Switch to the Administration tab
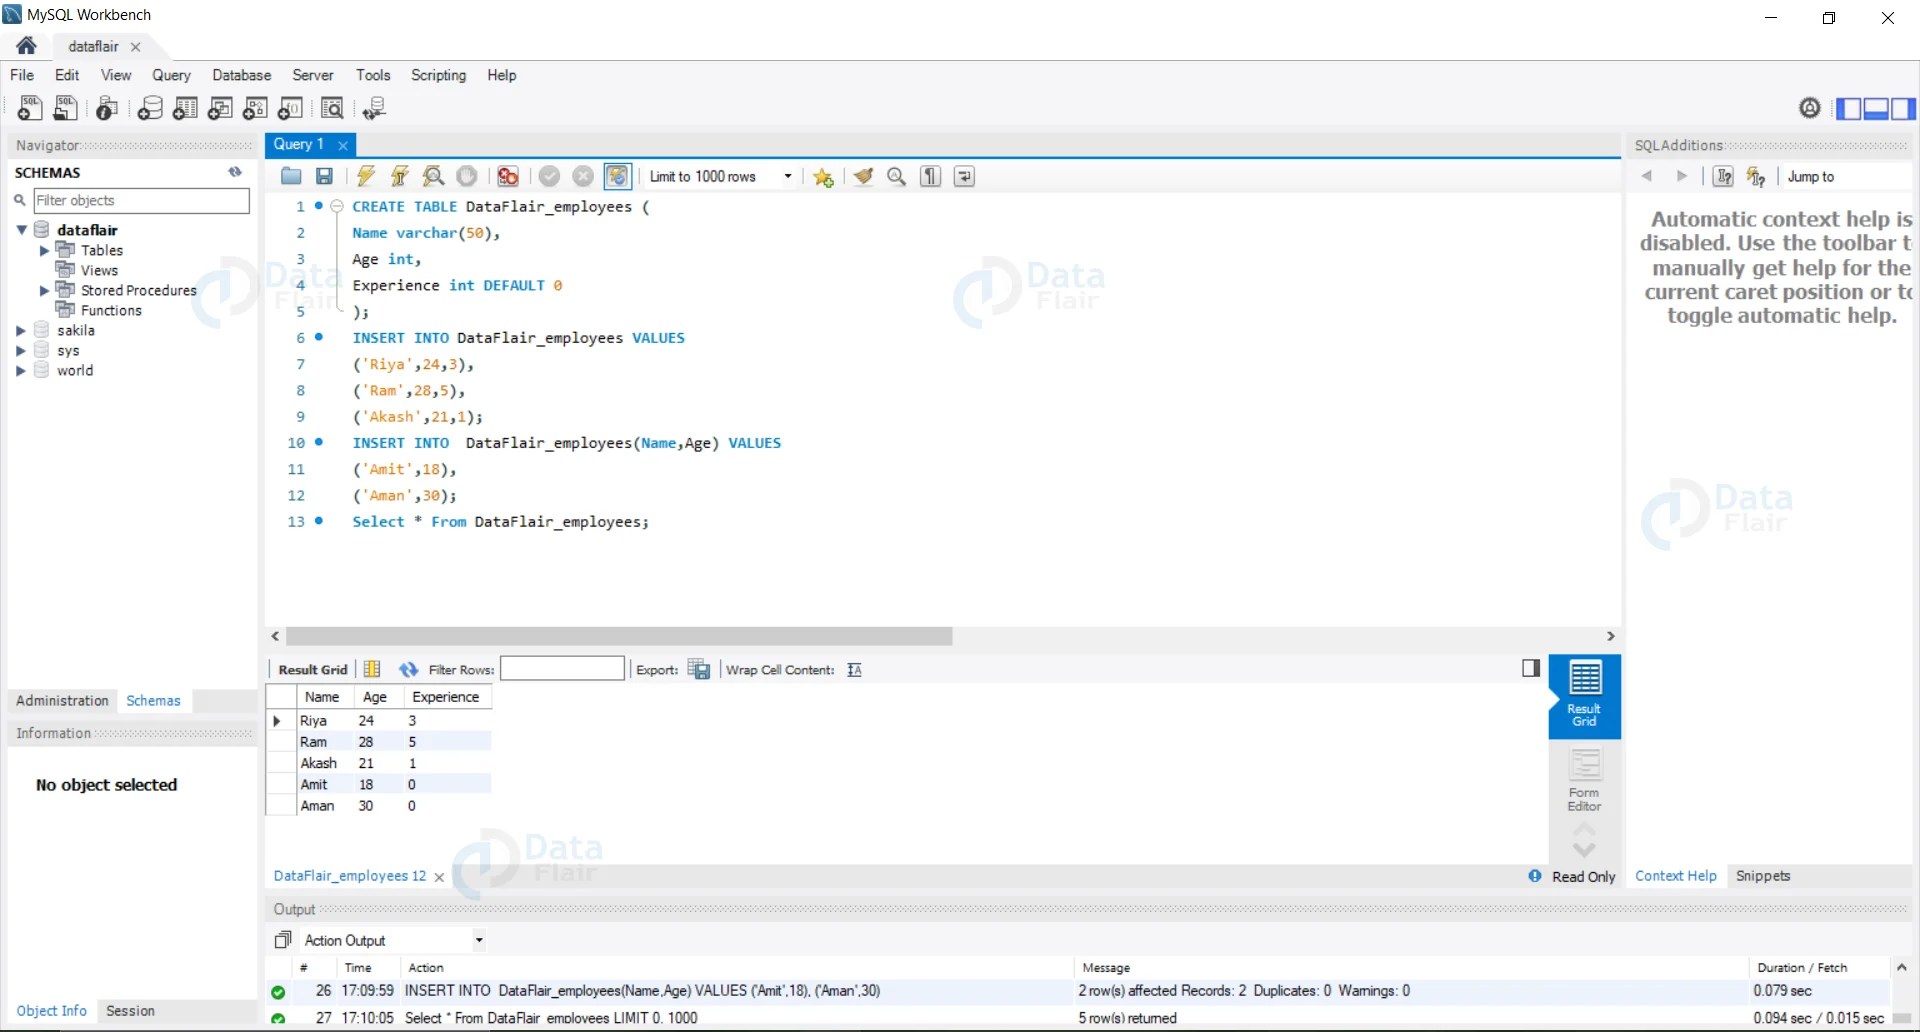Screen dimensions: 1920x1032 tap(62, 701)
